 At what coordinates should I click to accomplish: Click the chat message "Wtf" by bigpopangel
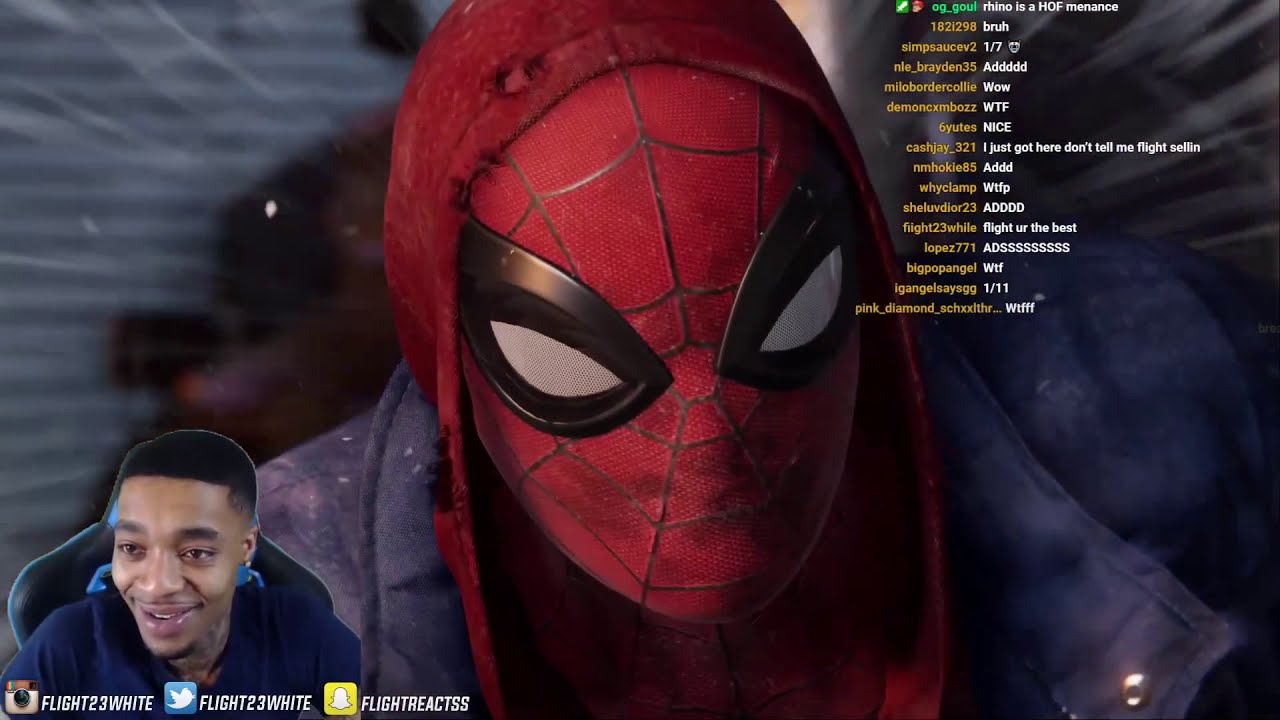point(993,267)
